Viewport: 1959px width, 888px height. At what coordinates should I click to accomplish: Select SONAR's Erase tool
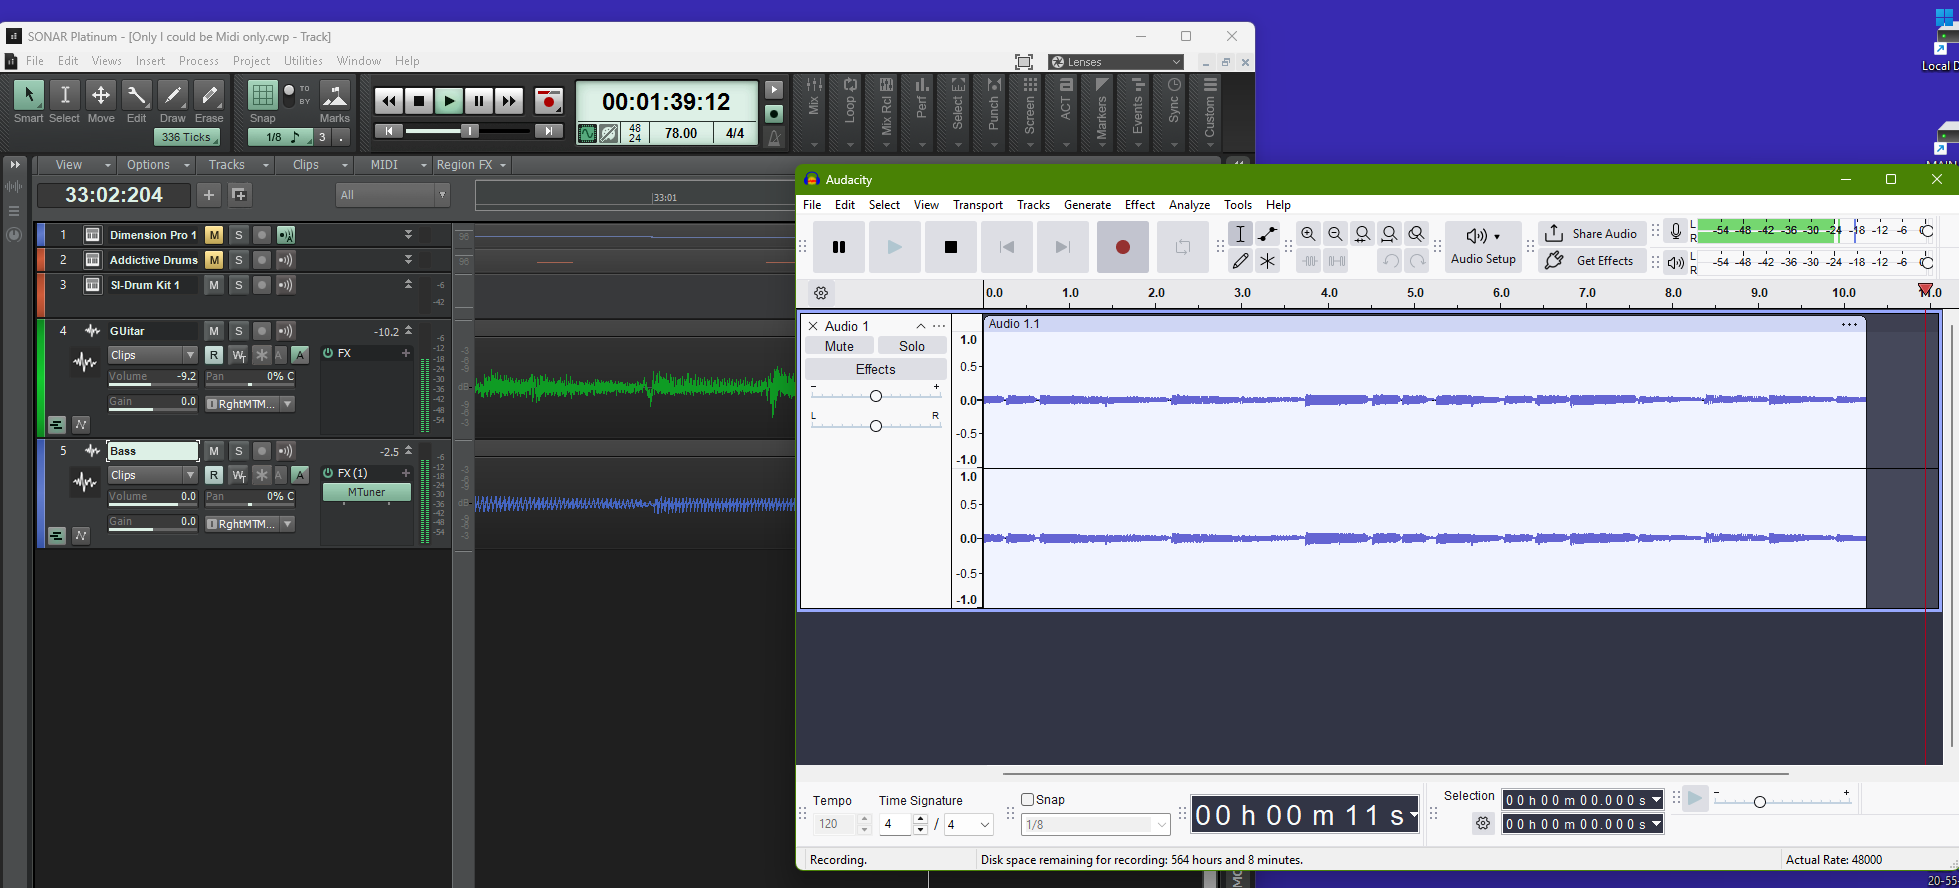(x=209, y=96)
